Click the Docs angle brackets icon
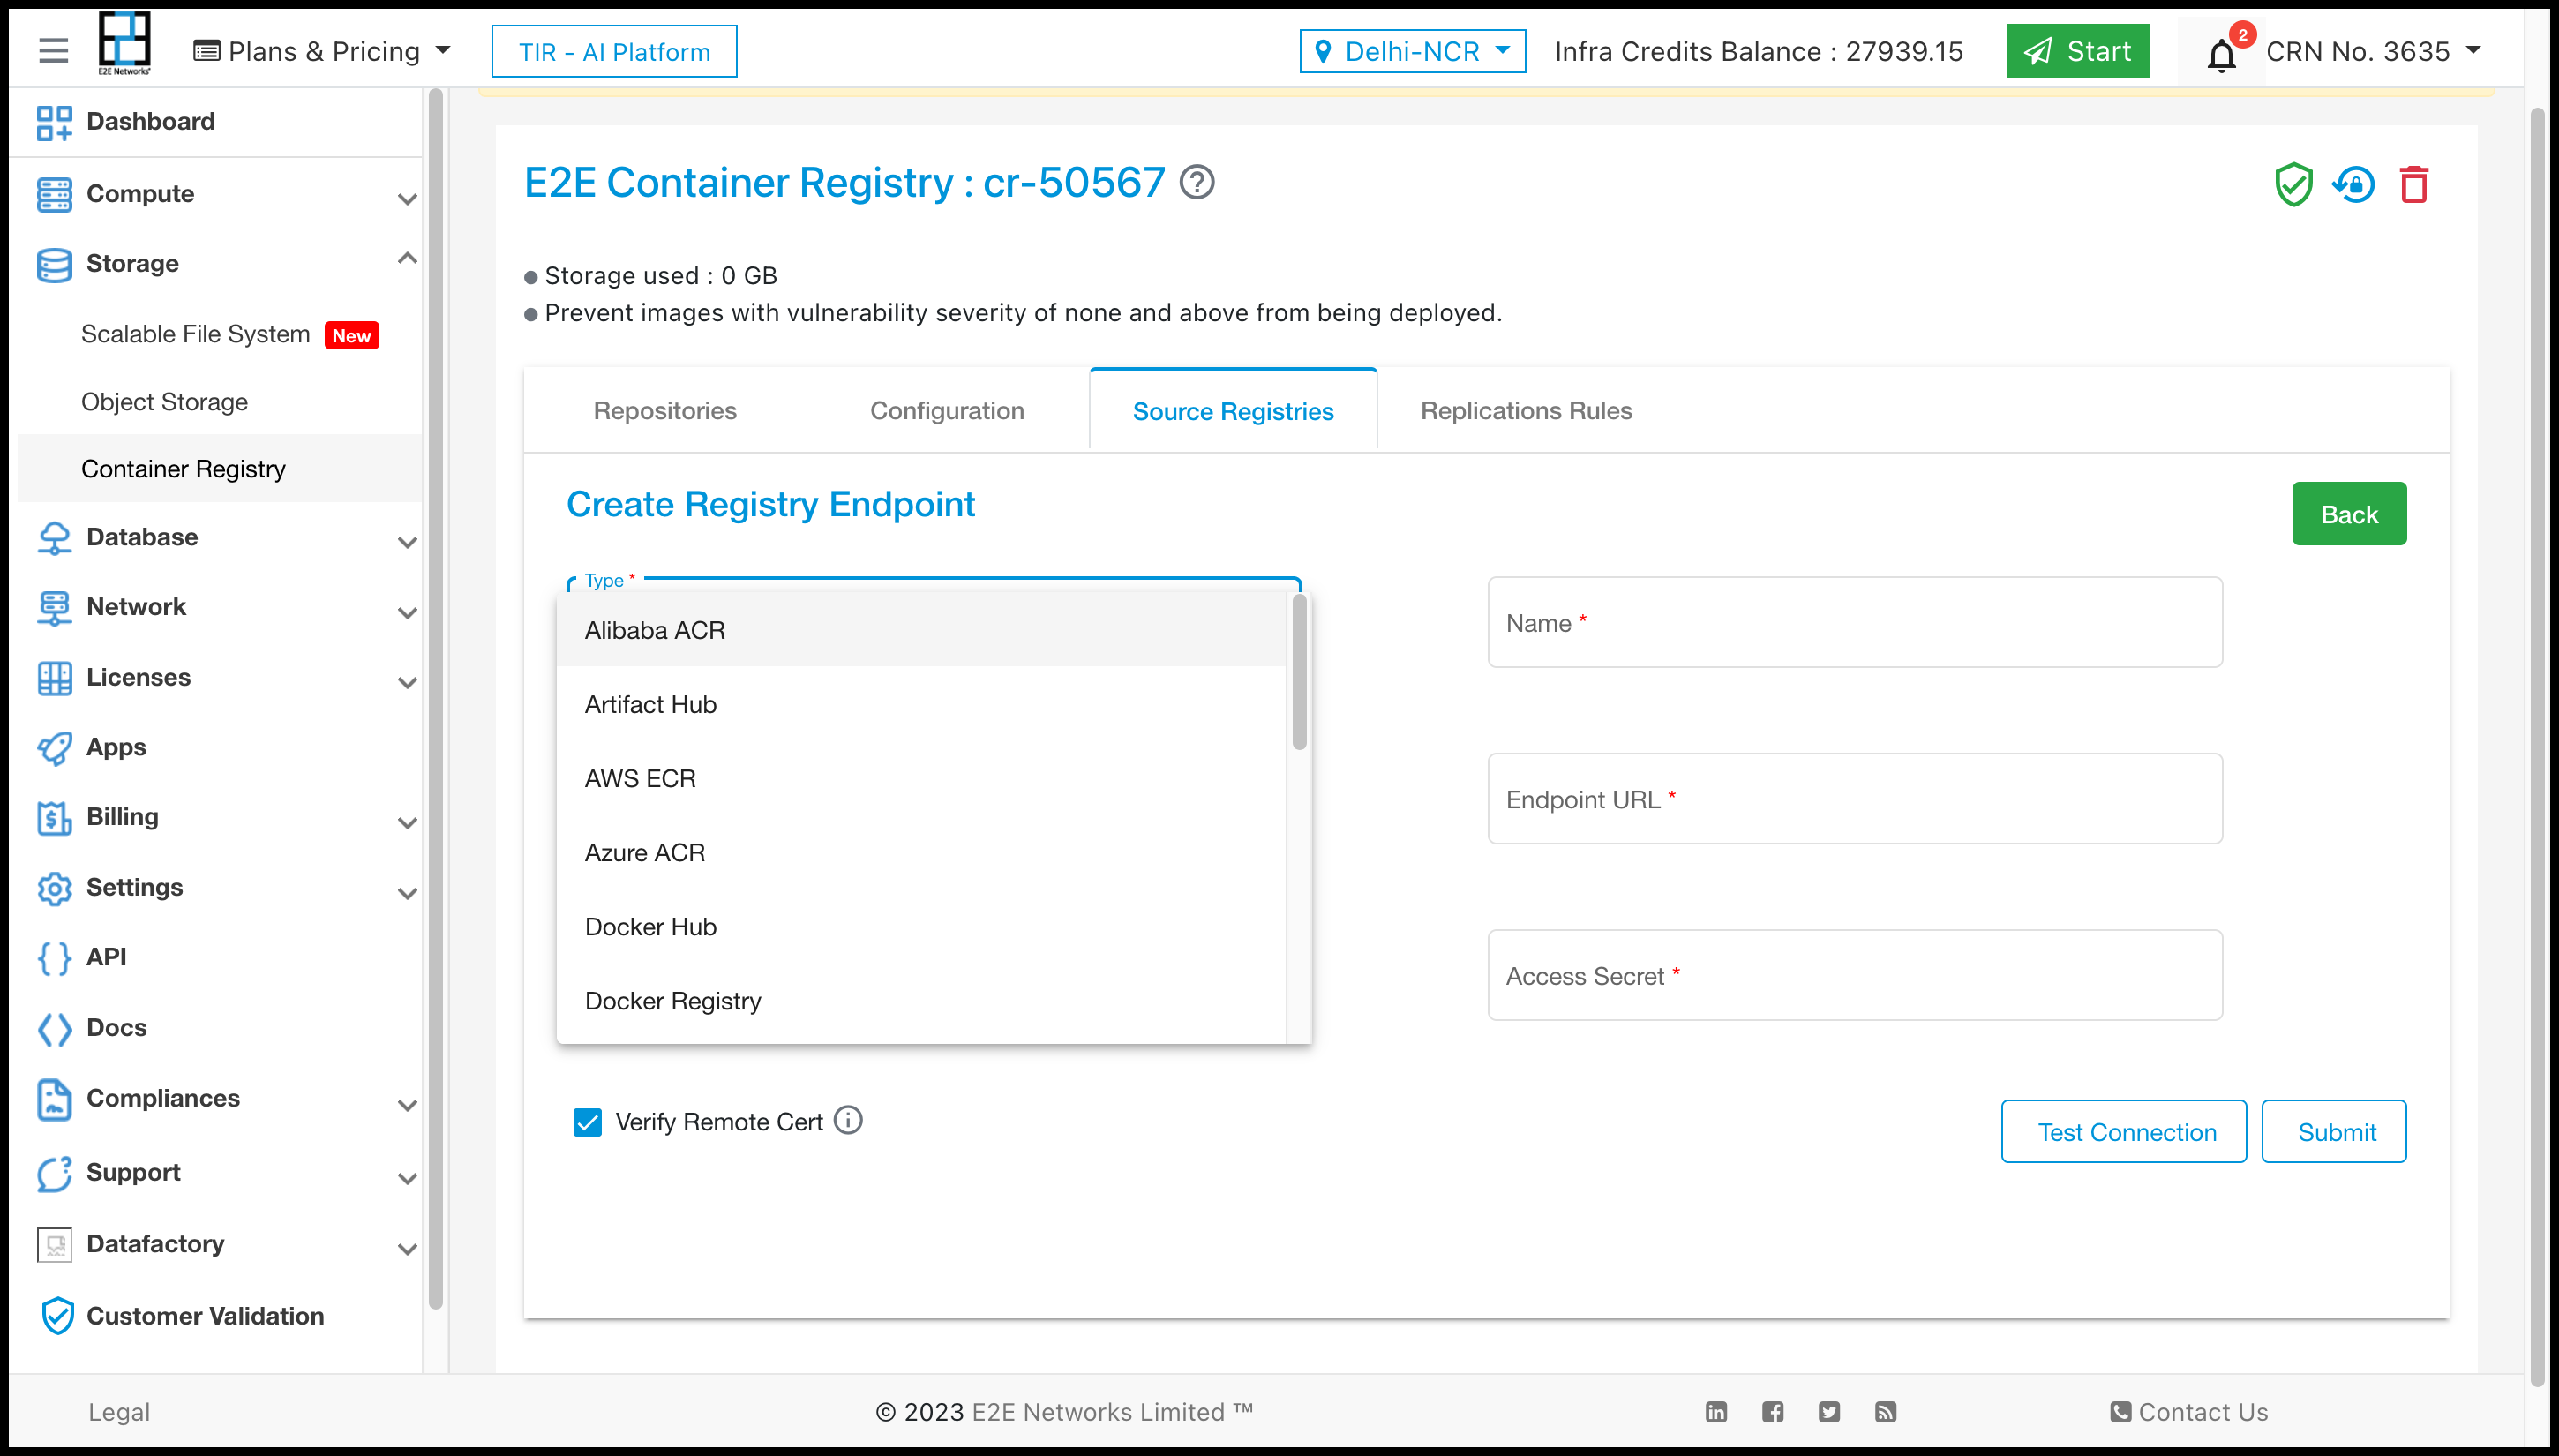2559x1456 pixels. (54, 1029)
